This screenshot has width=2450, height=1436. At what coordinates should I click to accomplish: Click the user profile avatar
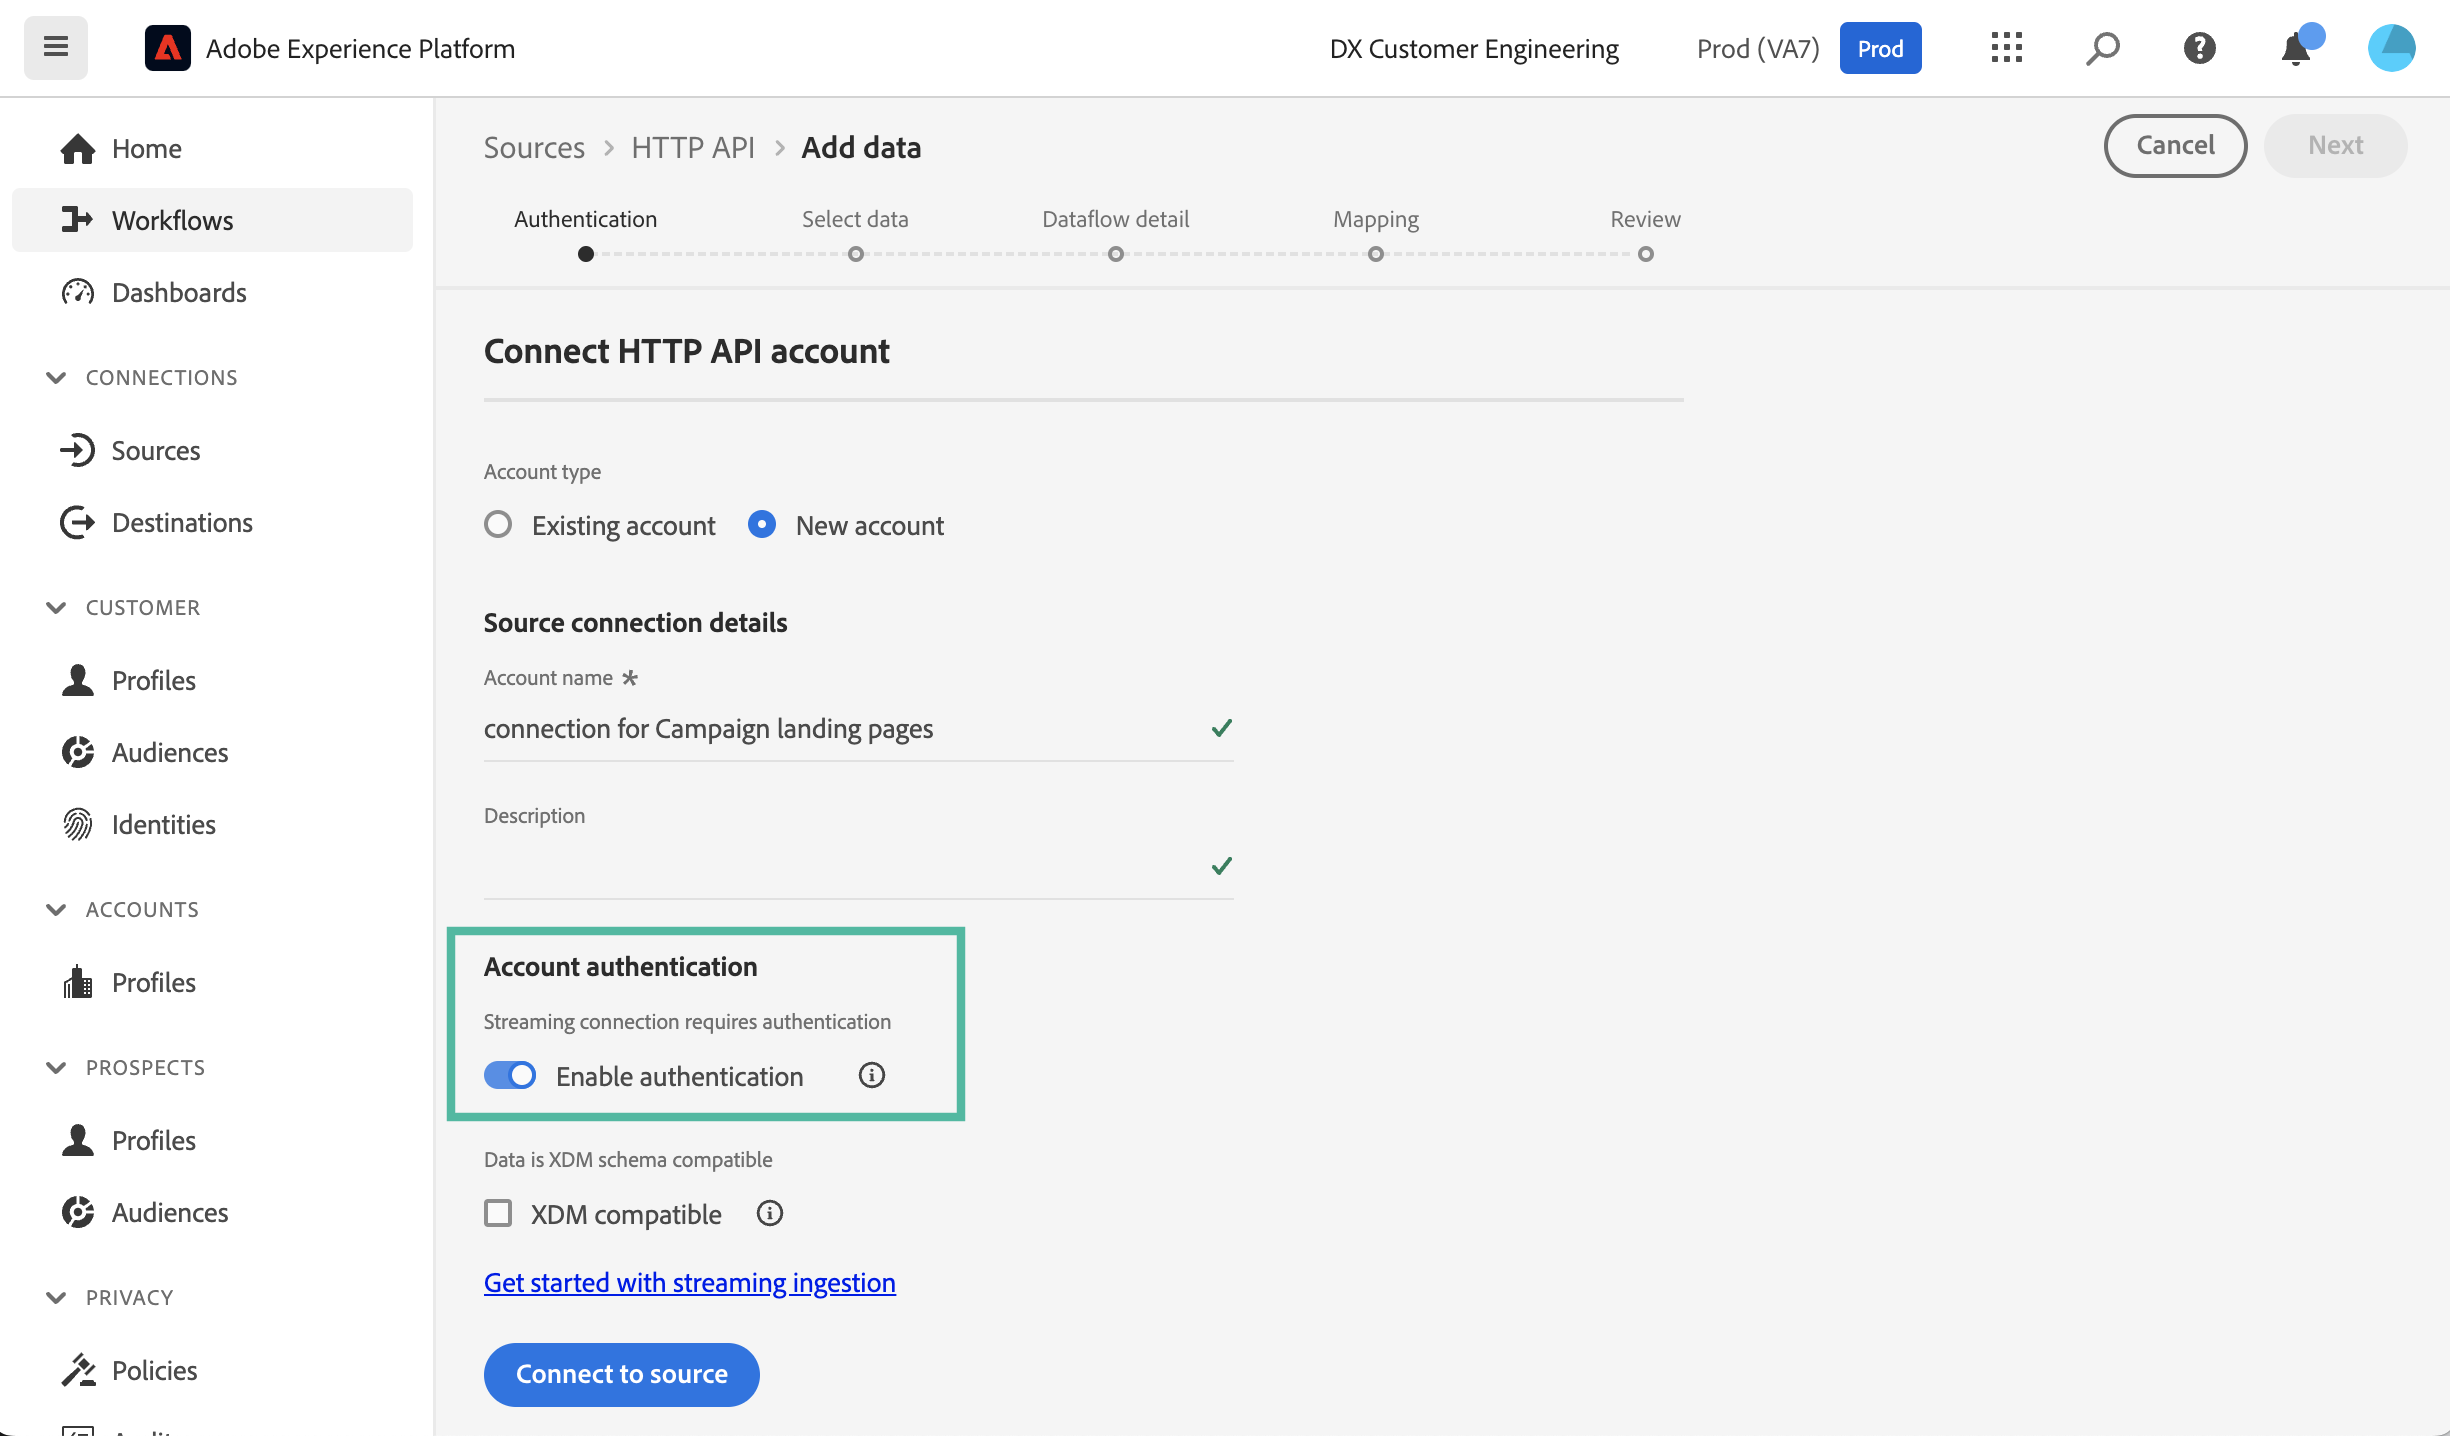2391,48
